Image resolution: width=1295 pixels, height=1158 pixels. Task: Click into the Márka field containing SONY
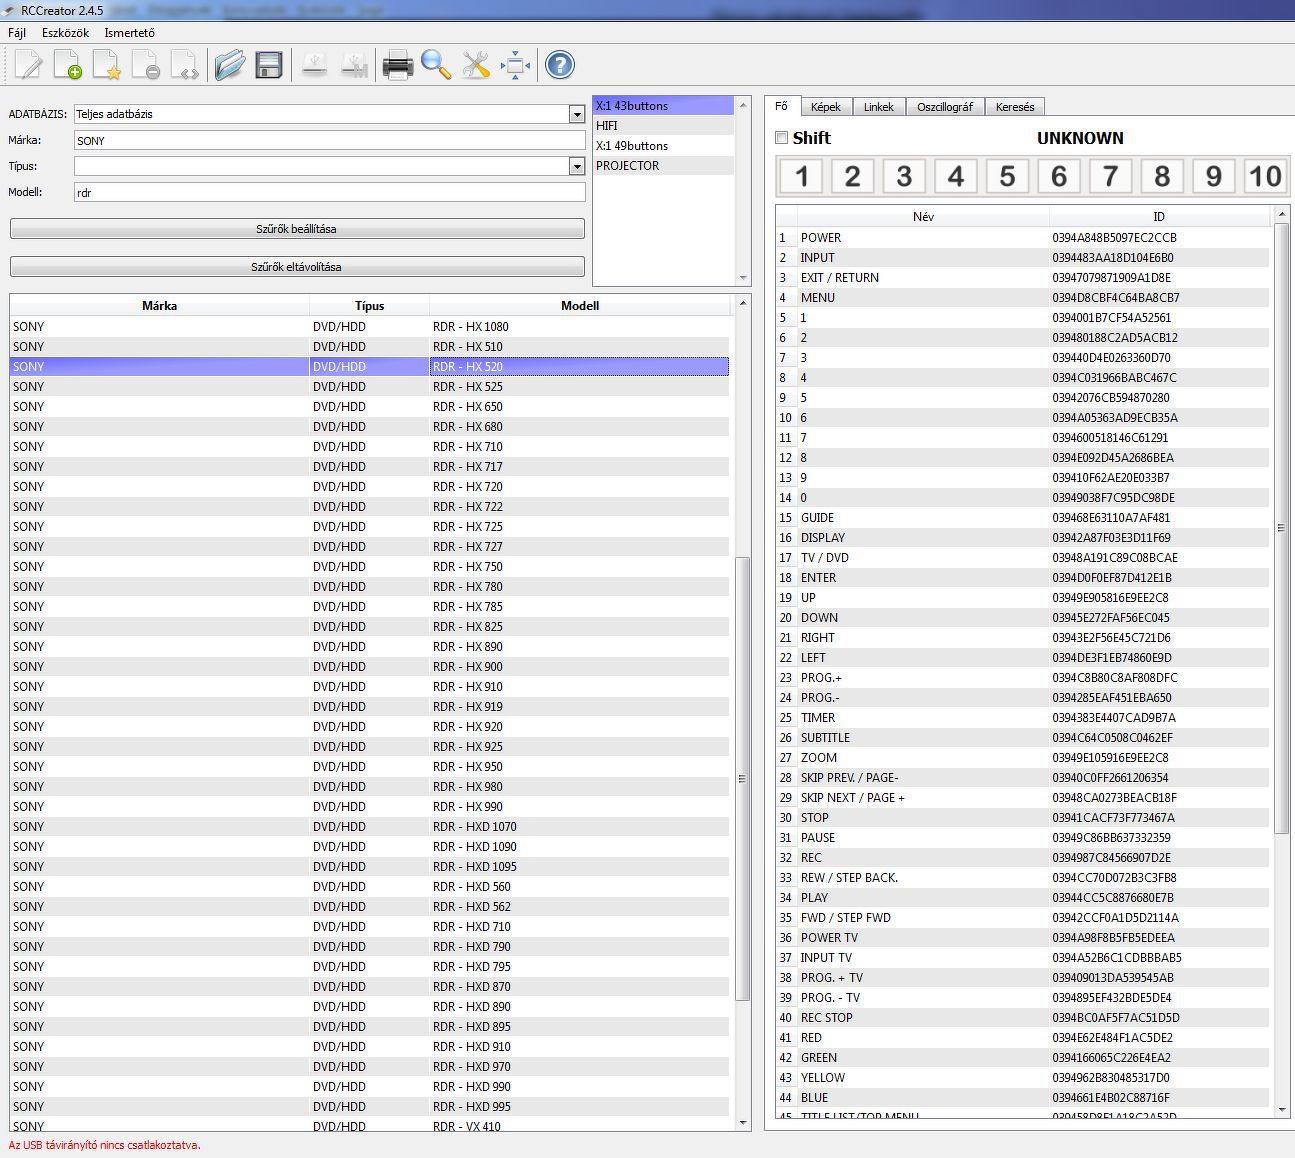point(330,141)
